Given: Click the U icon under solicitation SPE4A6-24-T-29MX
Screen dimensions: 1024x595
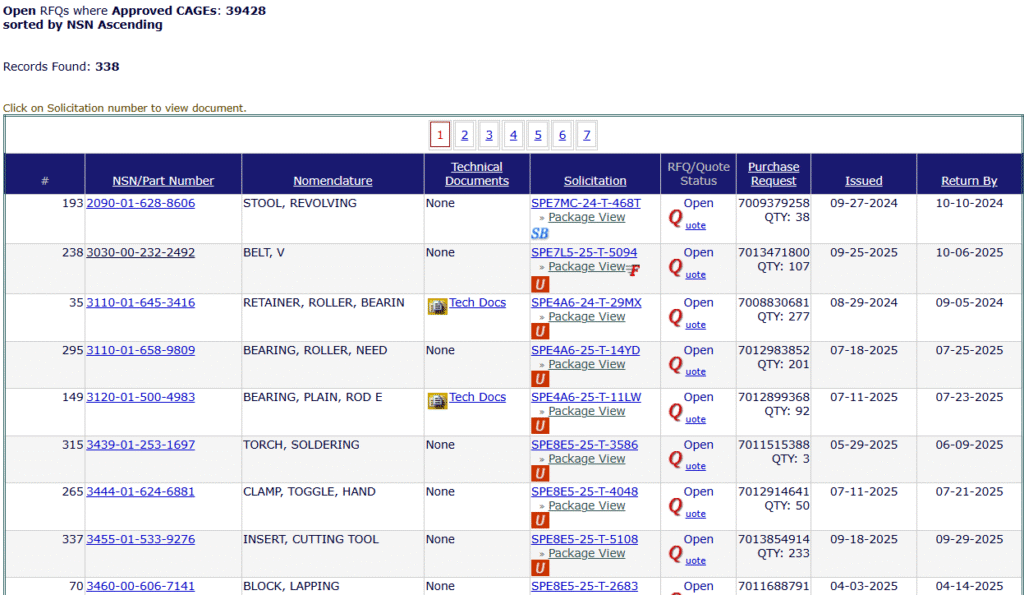Looking at the screenshot, I should pos(540,332).
